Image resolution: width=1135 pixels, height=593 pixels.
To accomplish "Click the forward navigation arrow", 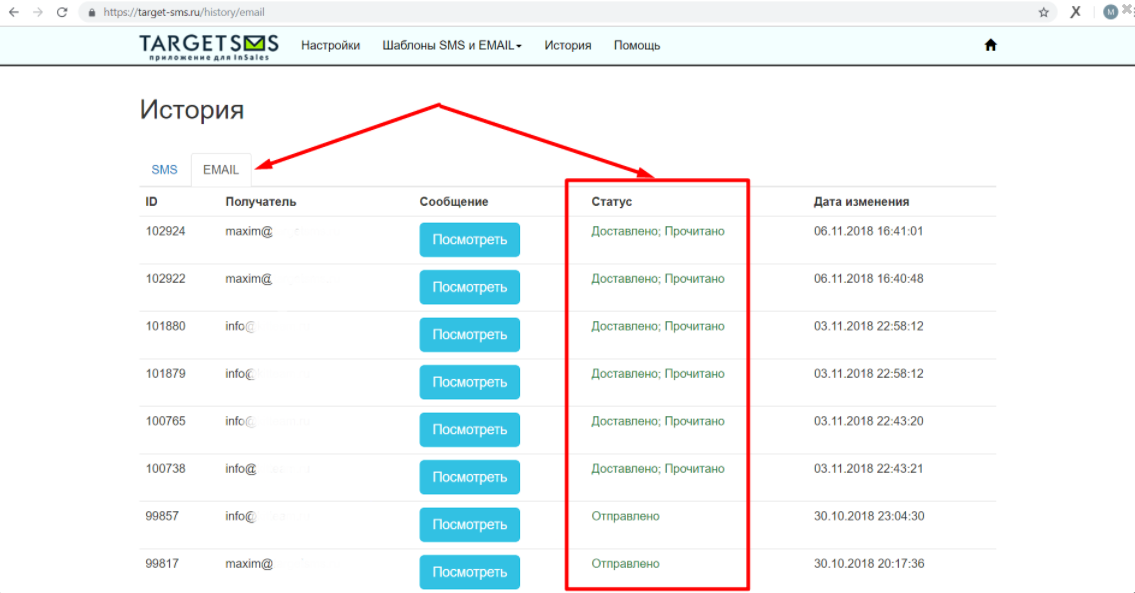I will click(x=38, y=13).
